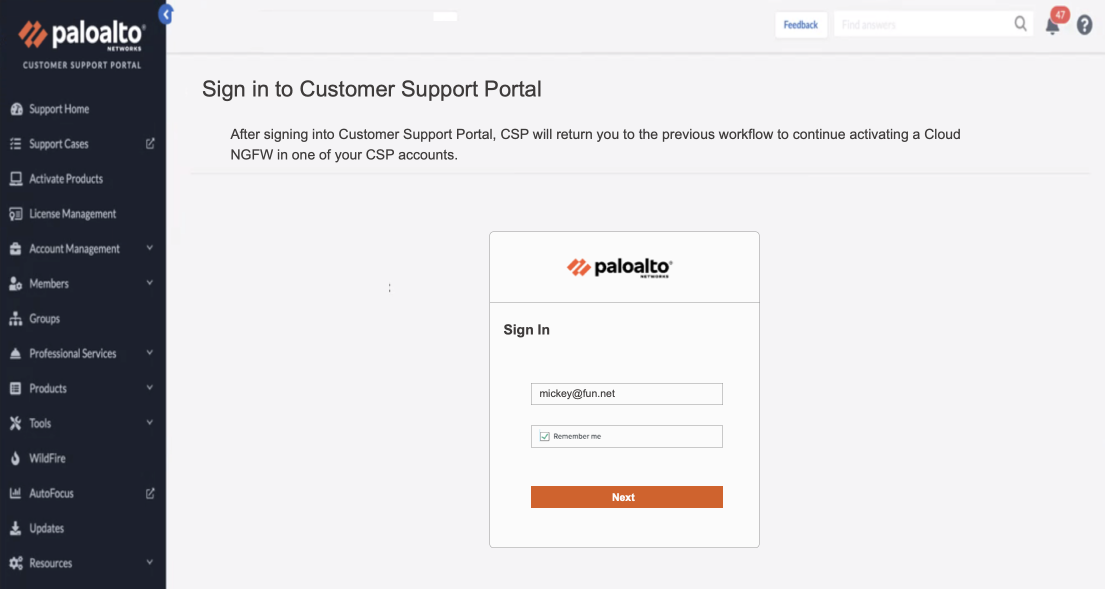Click the Updates download icon

[15, 528]
